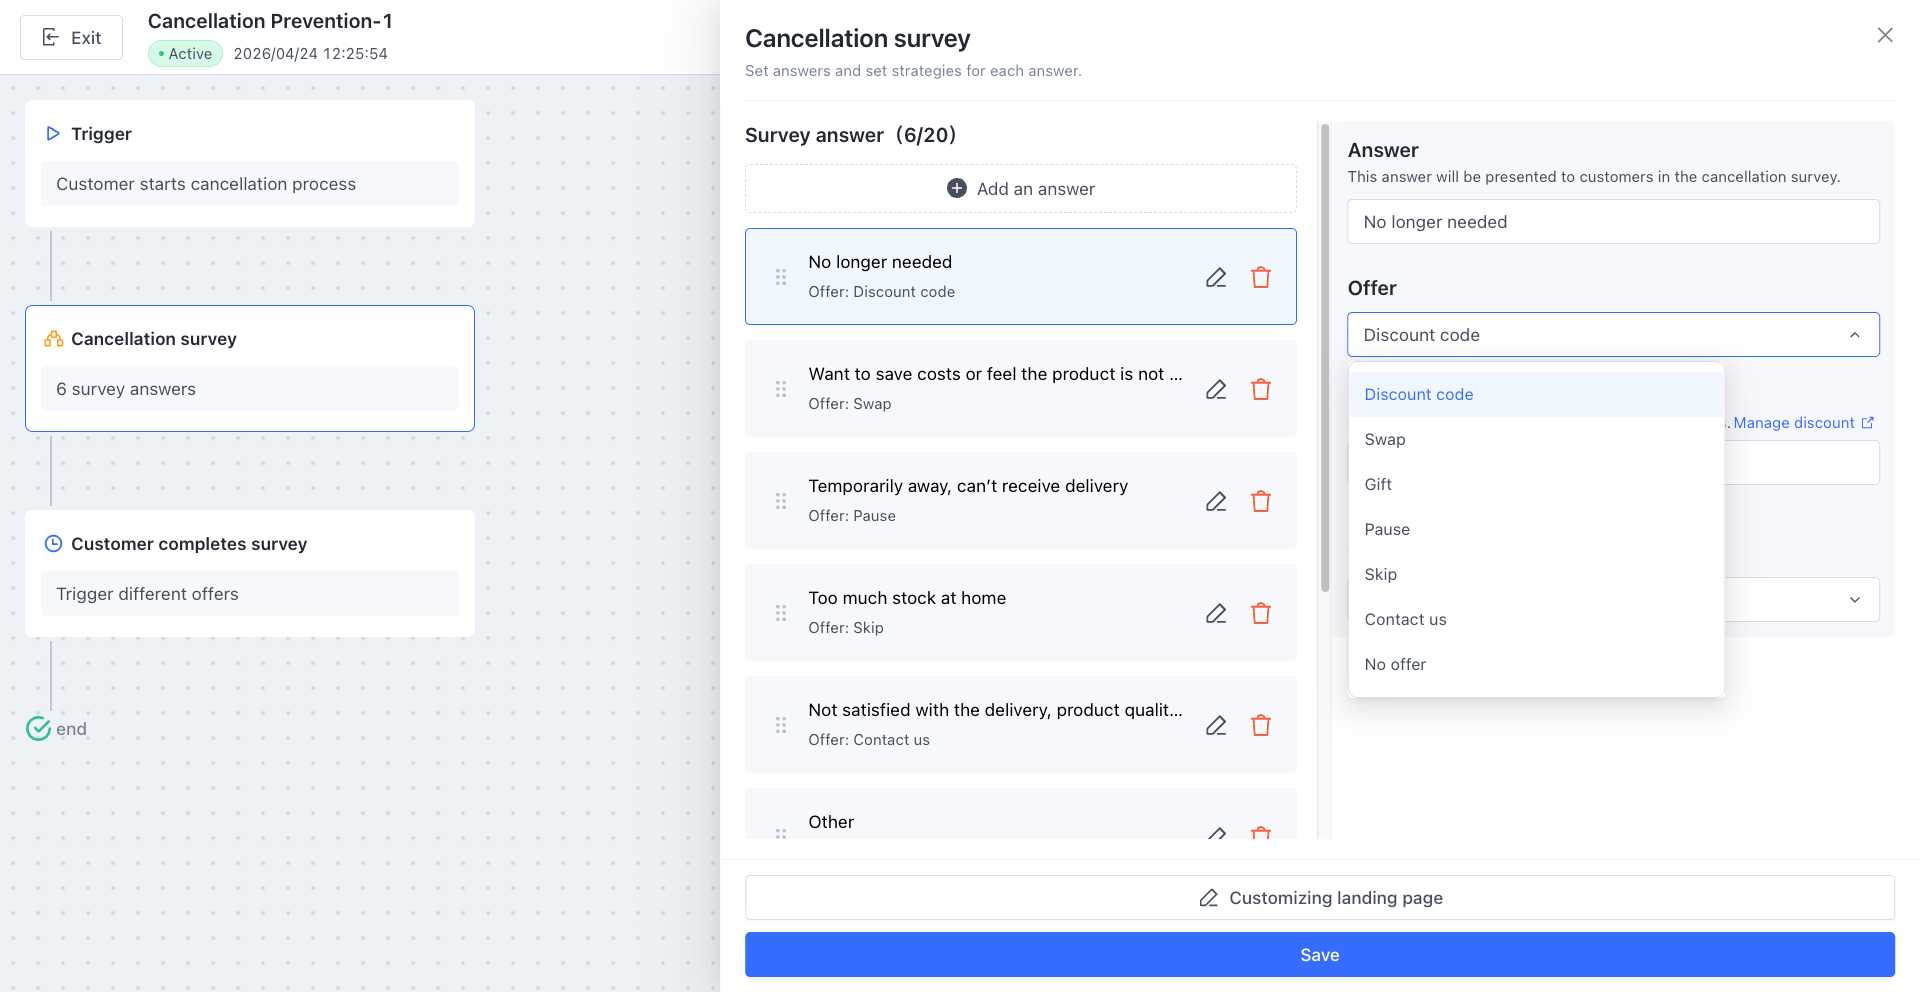Click the survey answers list scrollbar
The height and width of the screenshot is (992, 1920).
click(x=1325, y=360)
